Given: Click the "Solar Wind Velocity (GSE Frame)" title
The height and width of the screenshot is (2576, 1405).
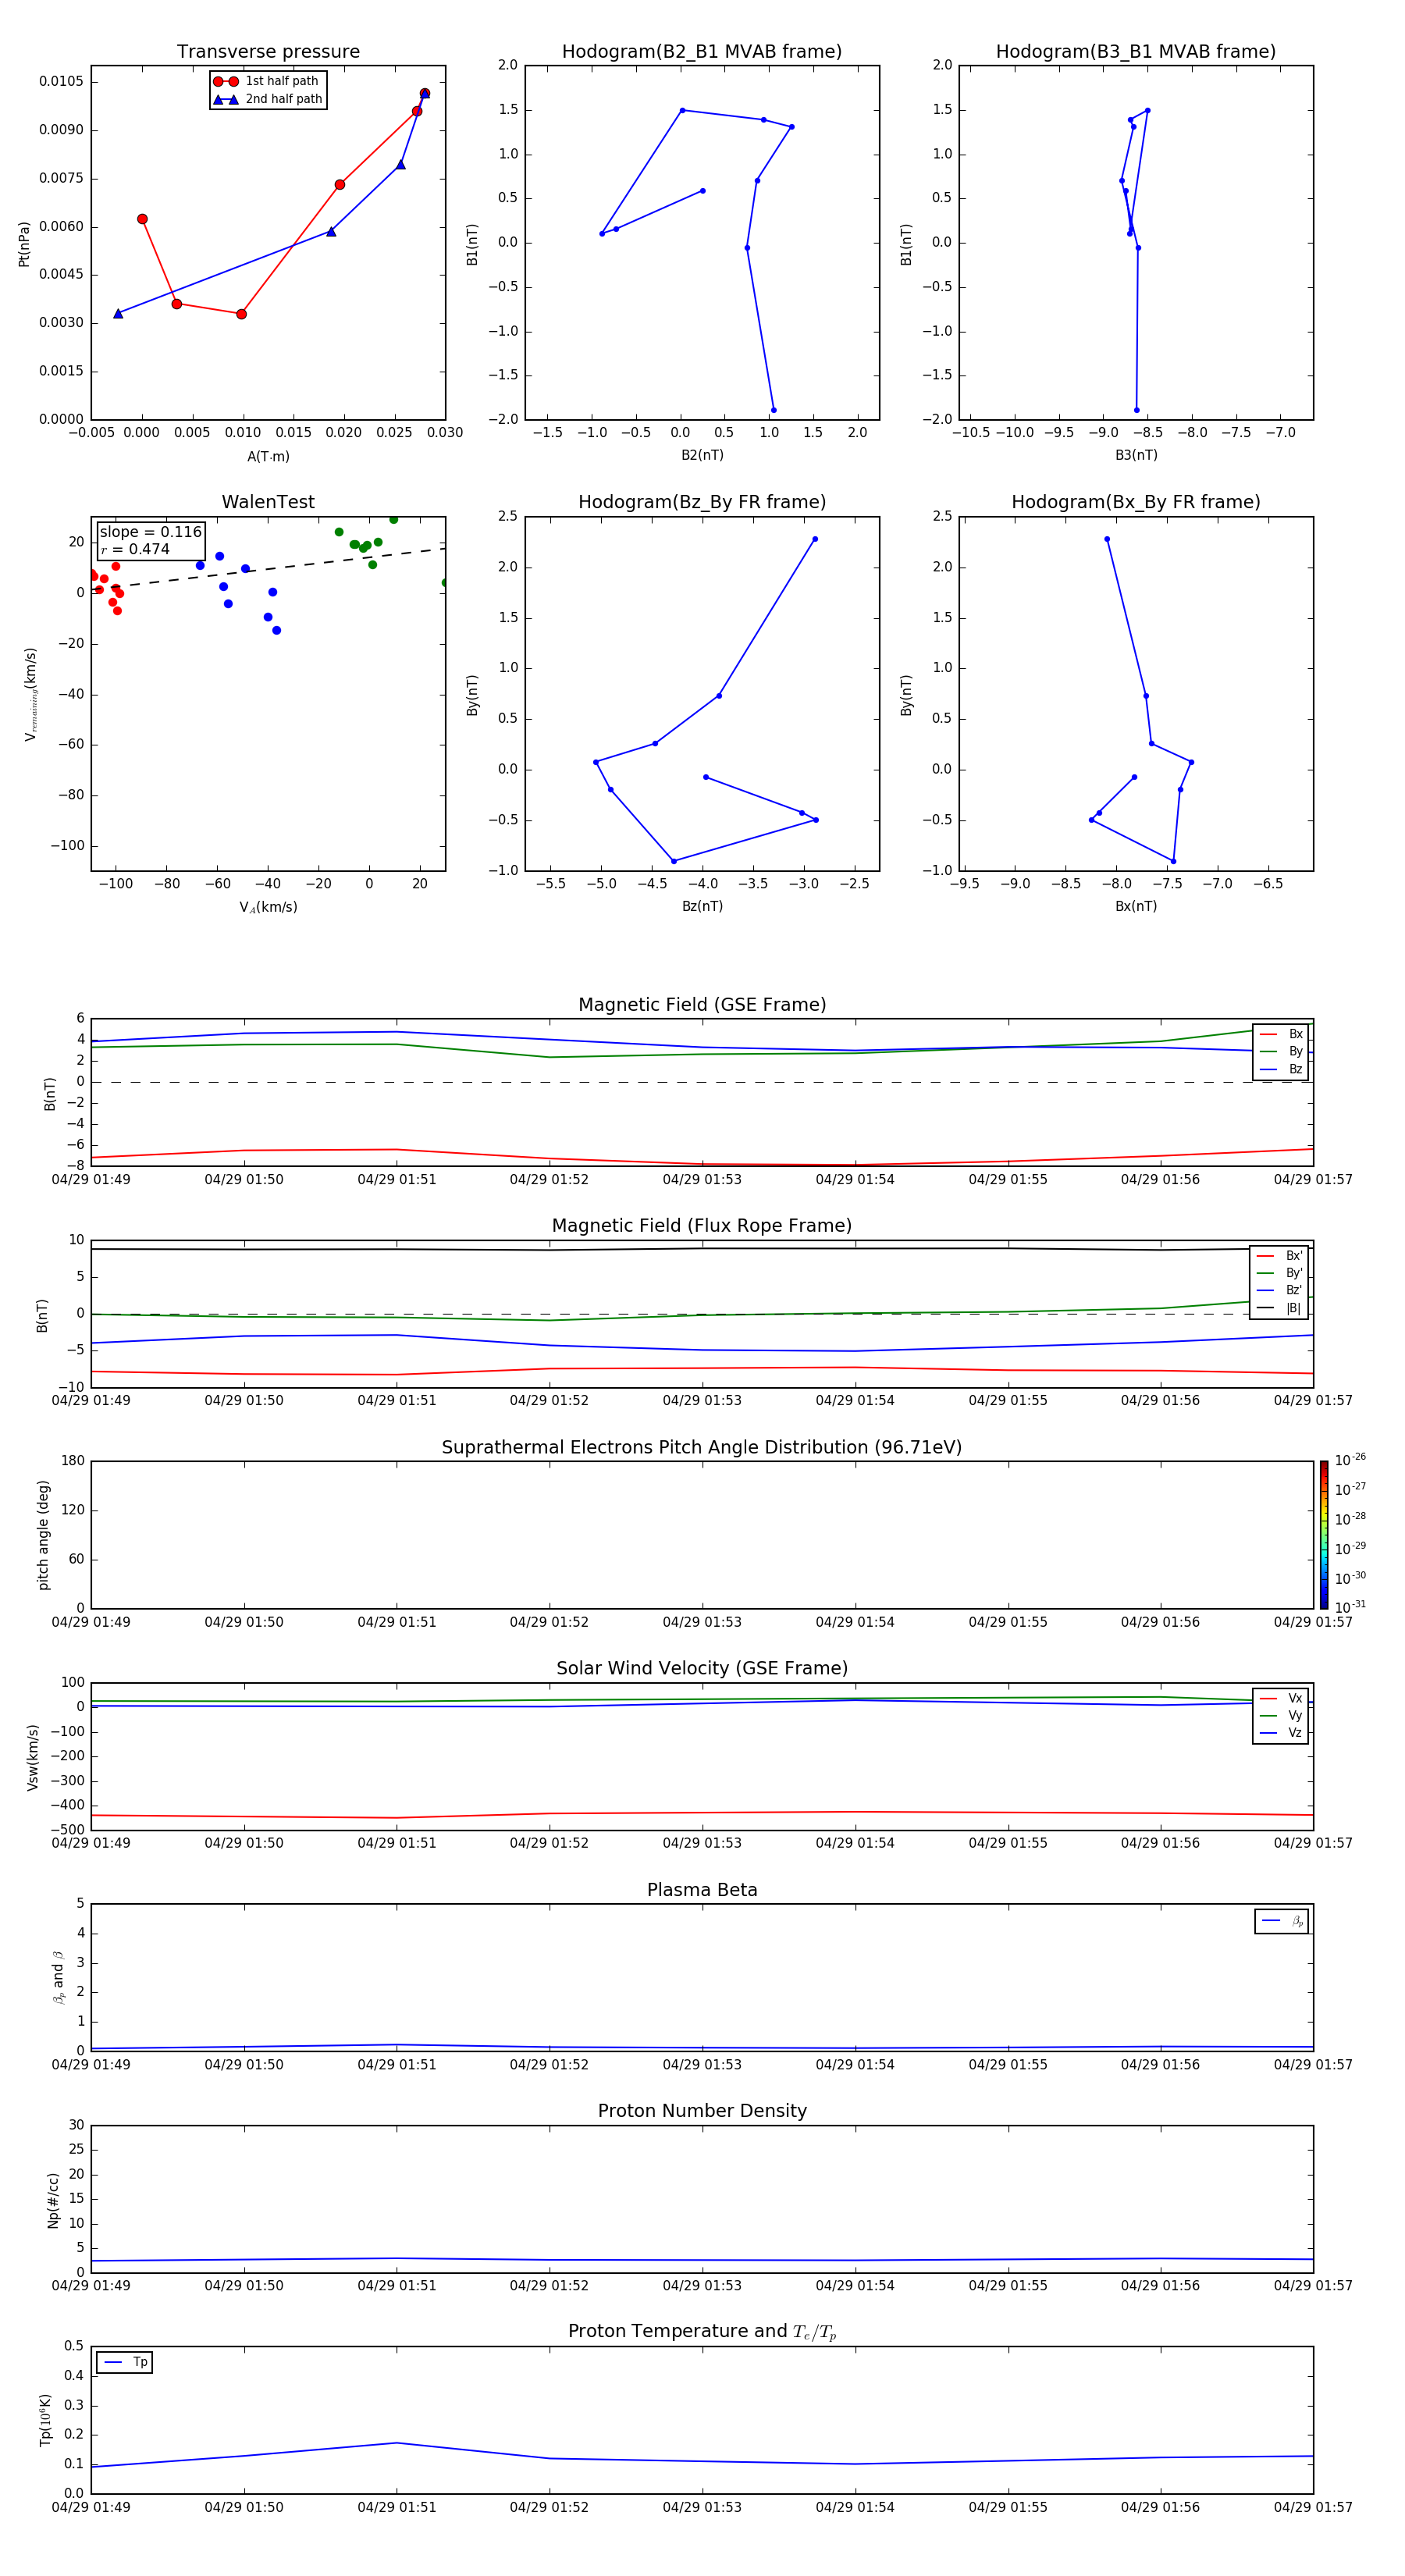Looking at the screenshot, I should [x=702, y=1669].
